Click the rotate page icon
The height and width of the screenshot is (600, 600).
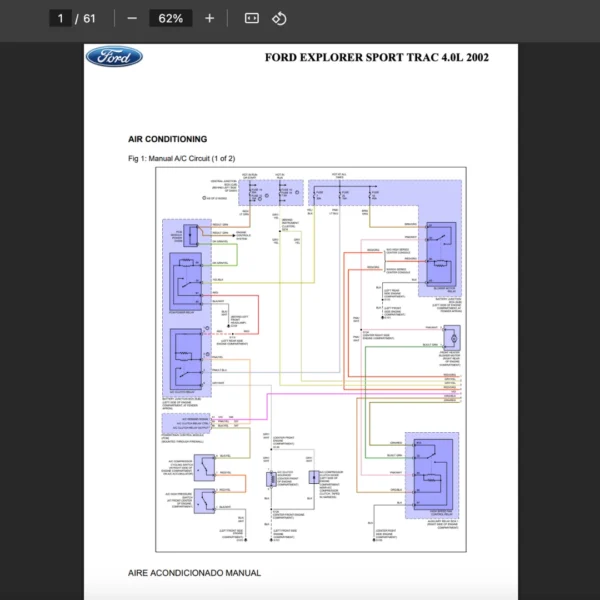(x=279, y=18)
